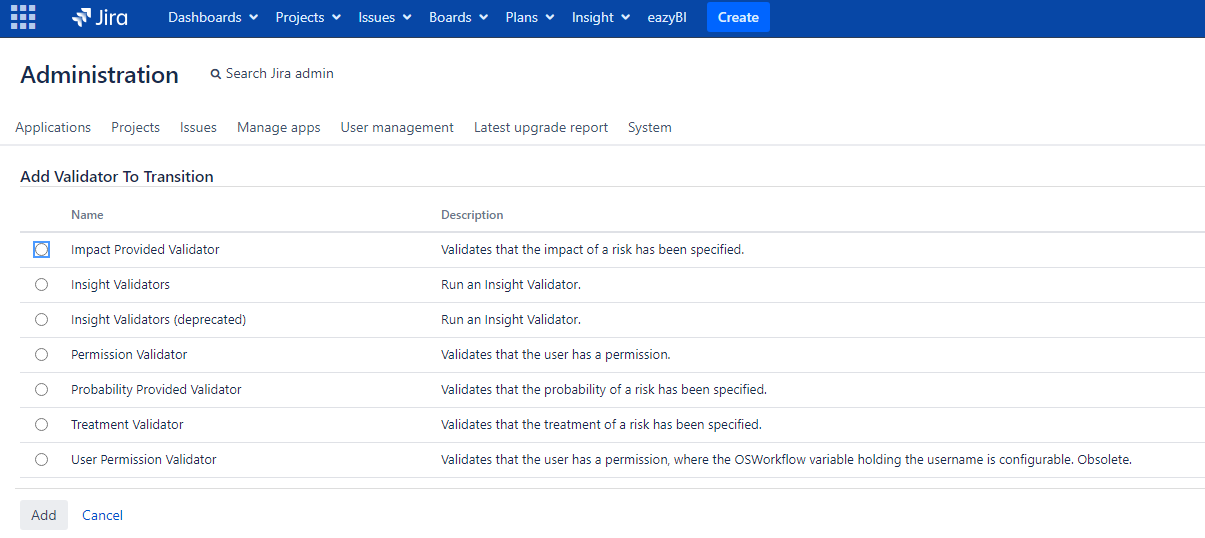1205x538 pixels.
Task: Click description mentioning OSWorkflow variable
Action: click(786, 460)
